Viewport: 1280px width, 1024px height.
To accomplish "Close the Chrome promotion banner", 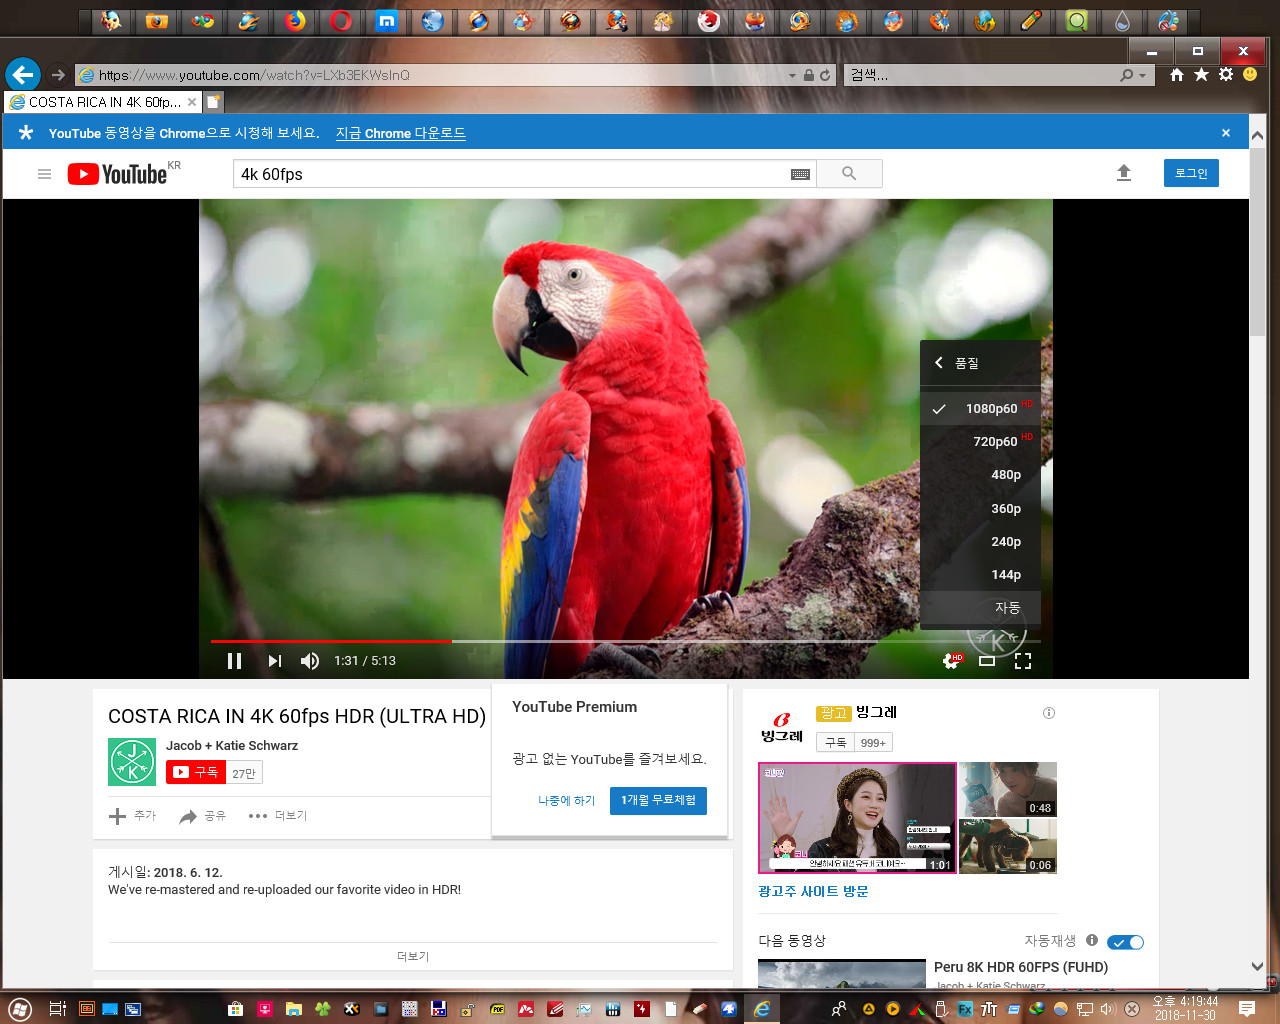I will point(1226,133).
